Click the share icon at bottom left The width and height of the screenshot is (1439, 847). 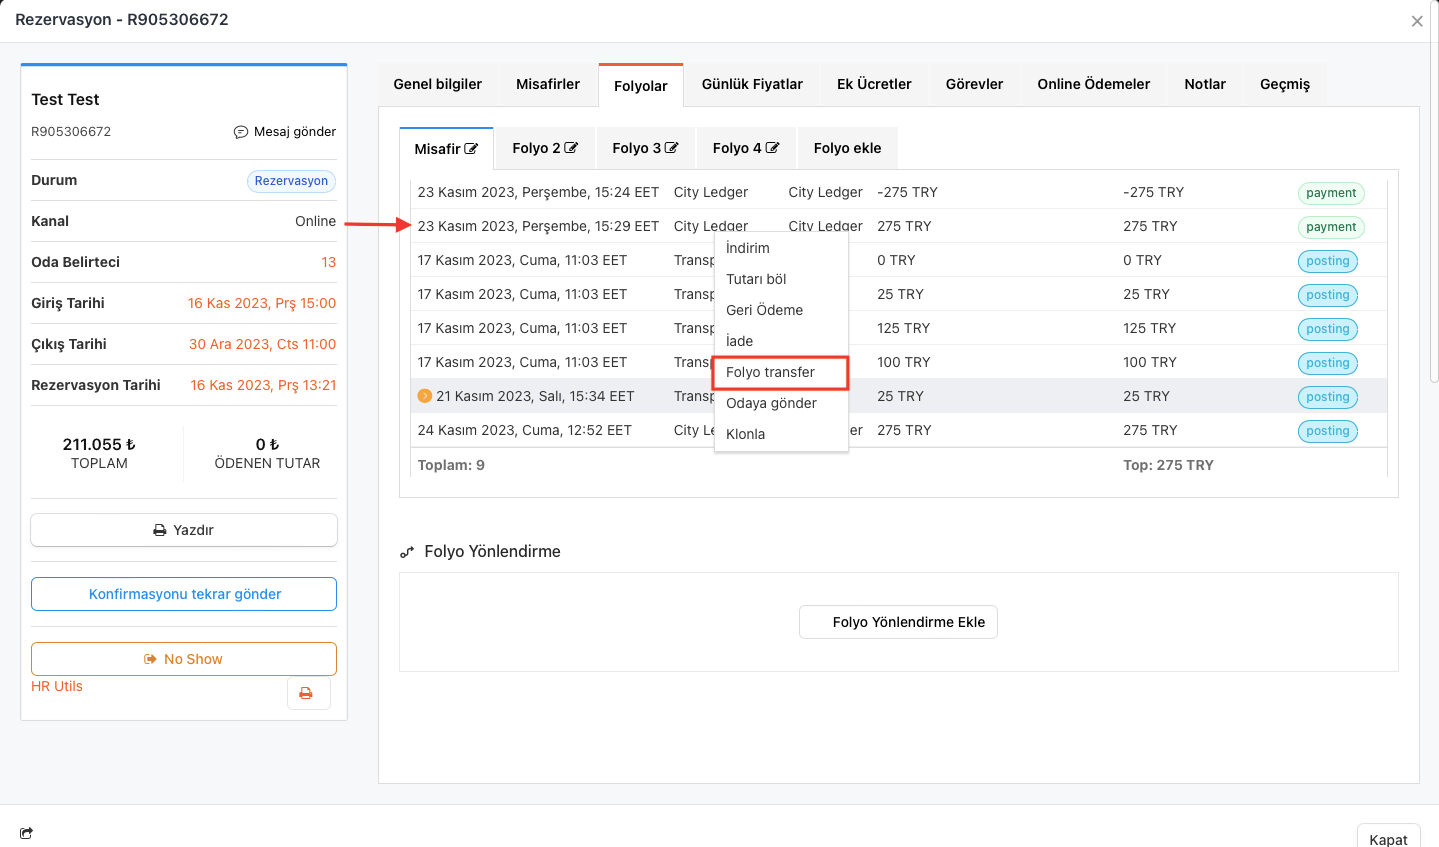coord(26,833)
